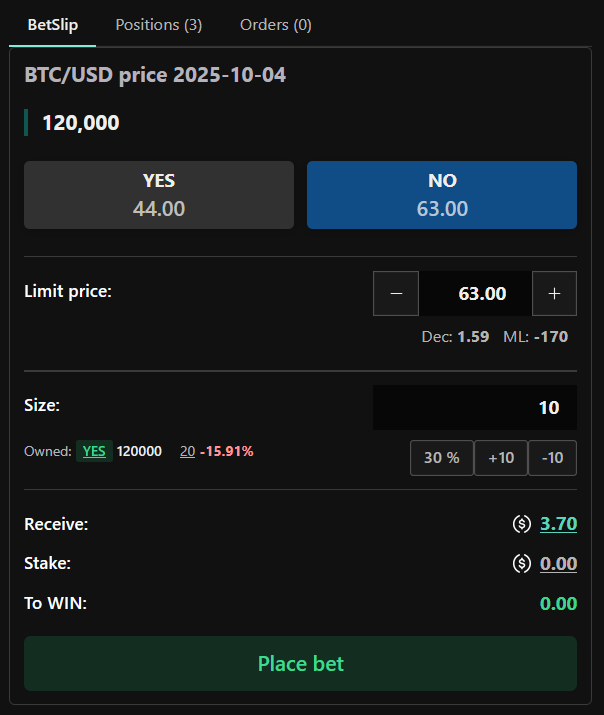The width and height of the screenshot is (604, 715).
Task: Select the YES outcome at 44.00
Action: 159,195
